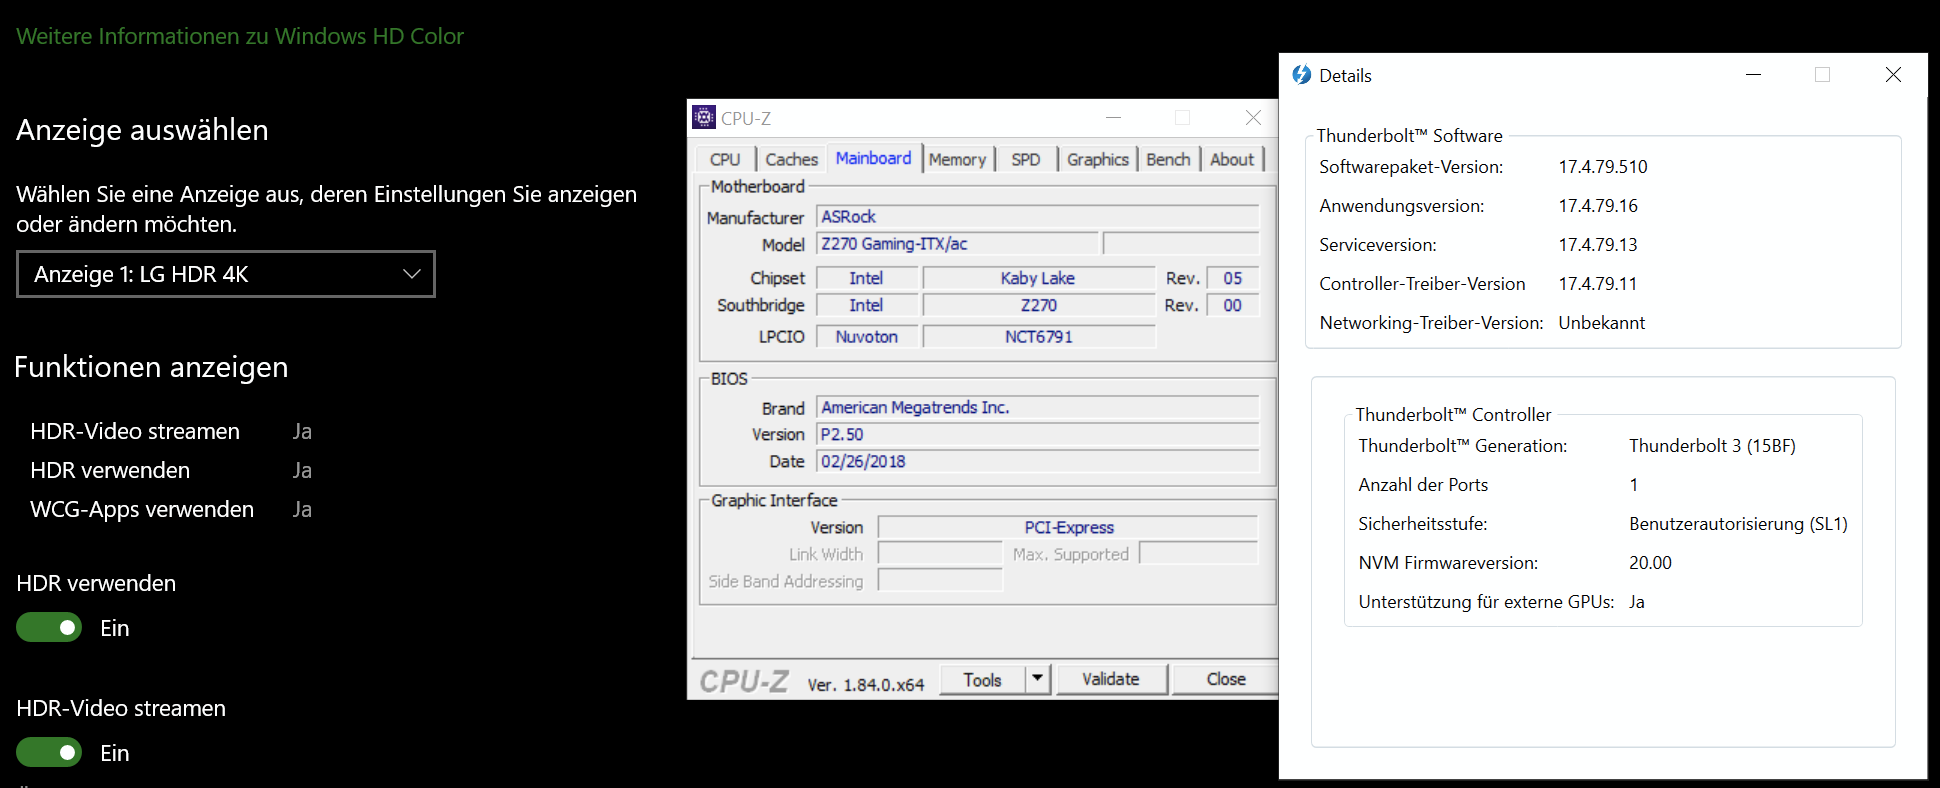Click the LPCIO 'Nuvoton' field
The width and height of the screenshot is (1940, 788).
(866, 337)
